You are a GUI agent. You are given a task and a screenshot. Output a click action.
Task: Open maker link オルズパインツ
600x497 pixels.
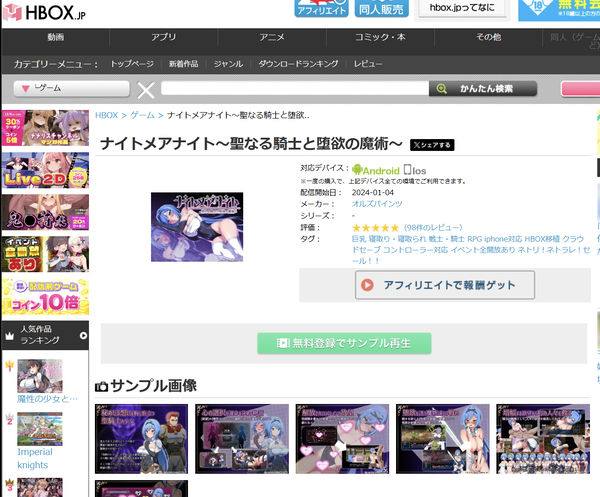pyautogui.click(x=377, y=204)
